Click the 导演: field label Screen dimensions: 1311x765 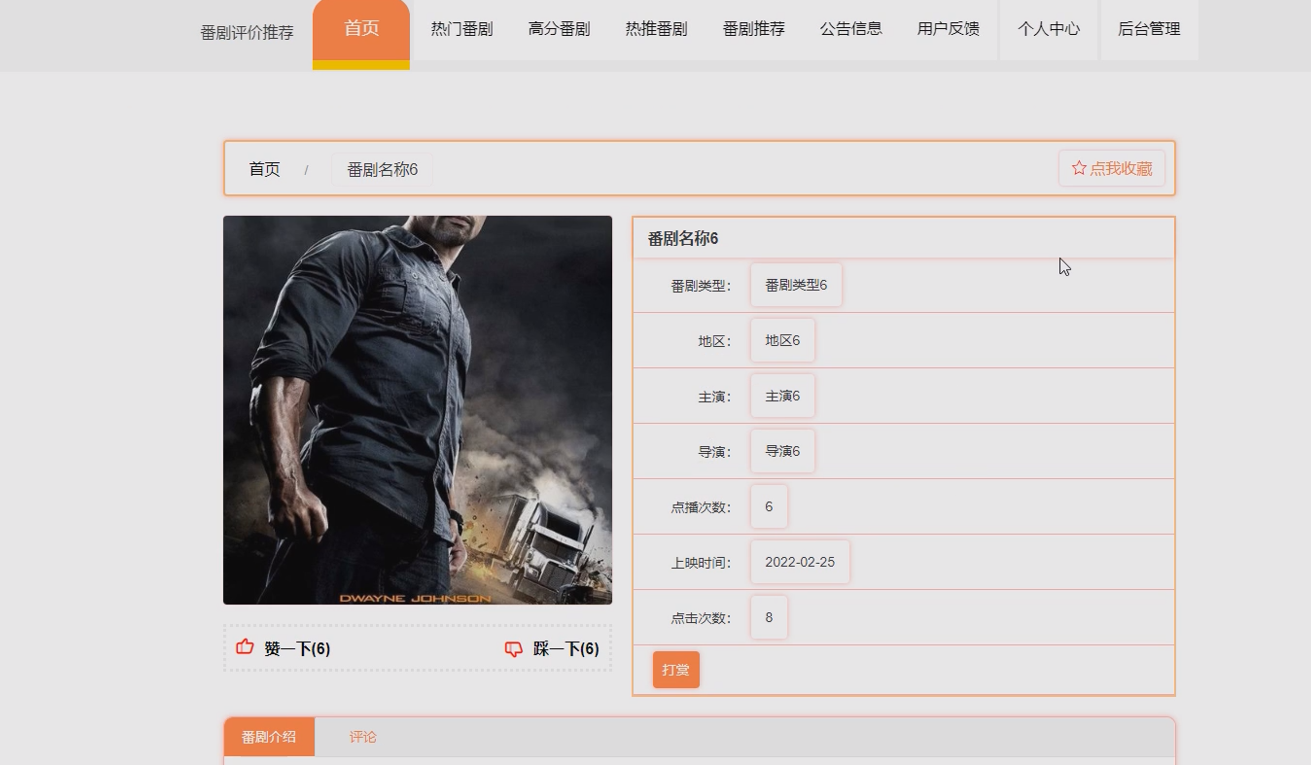715,452
